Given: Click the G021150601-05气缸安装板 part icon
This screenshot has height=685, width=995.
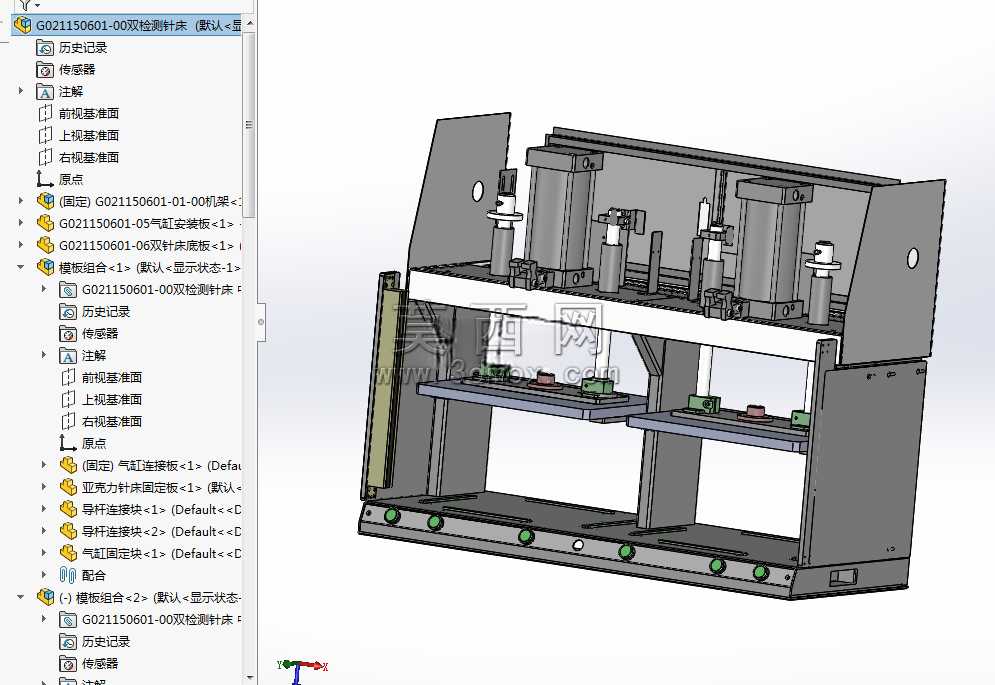Looking at the screenshot, I should (x=45, y=223).
